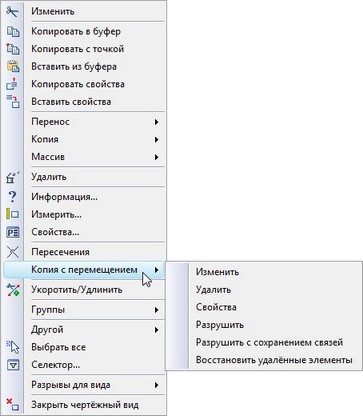Click the Укоротить/Удлинить icon

coord(13,290)
